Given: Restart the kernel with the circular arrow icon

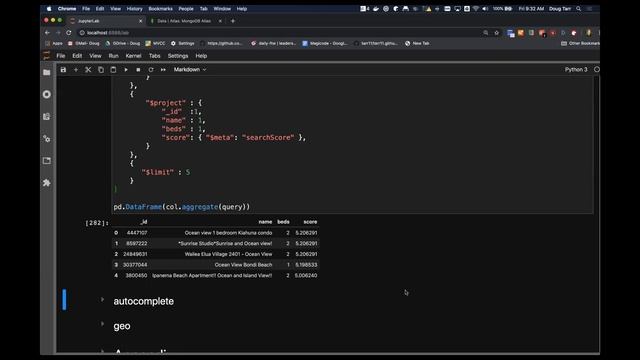Looking at the screenshot, I should coord(151,70).
